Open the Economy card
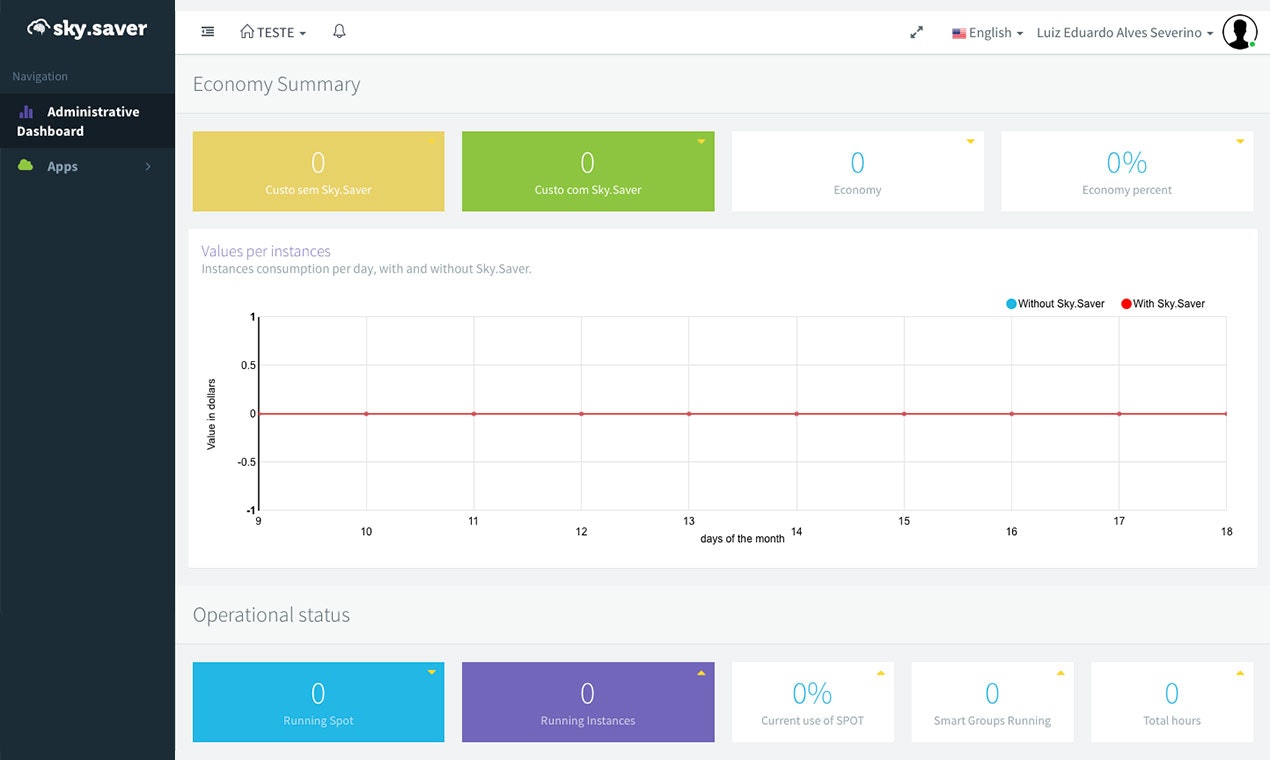The height and width of the screenshot is (760, 1270). pos(857,171)
